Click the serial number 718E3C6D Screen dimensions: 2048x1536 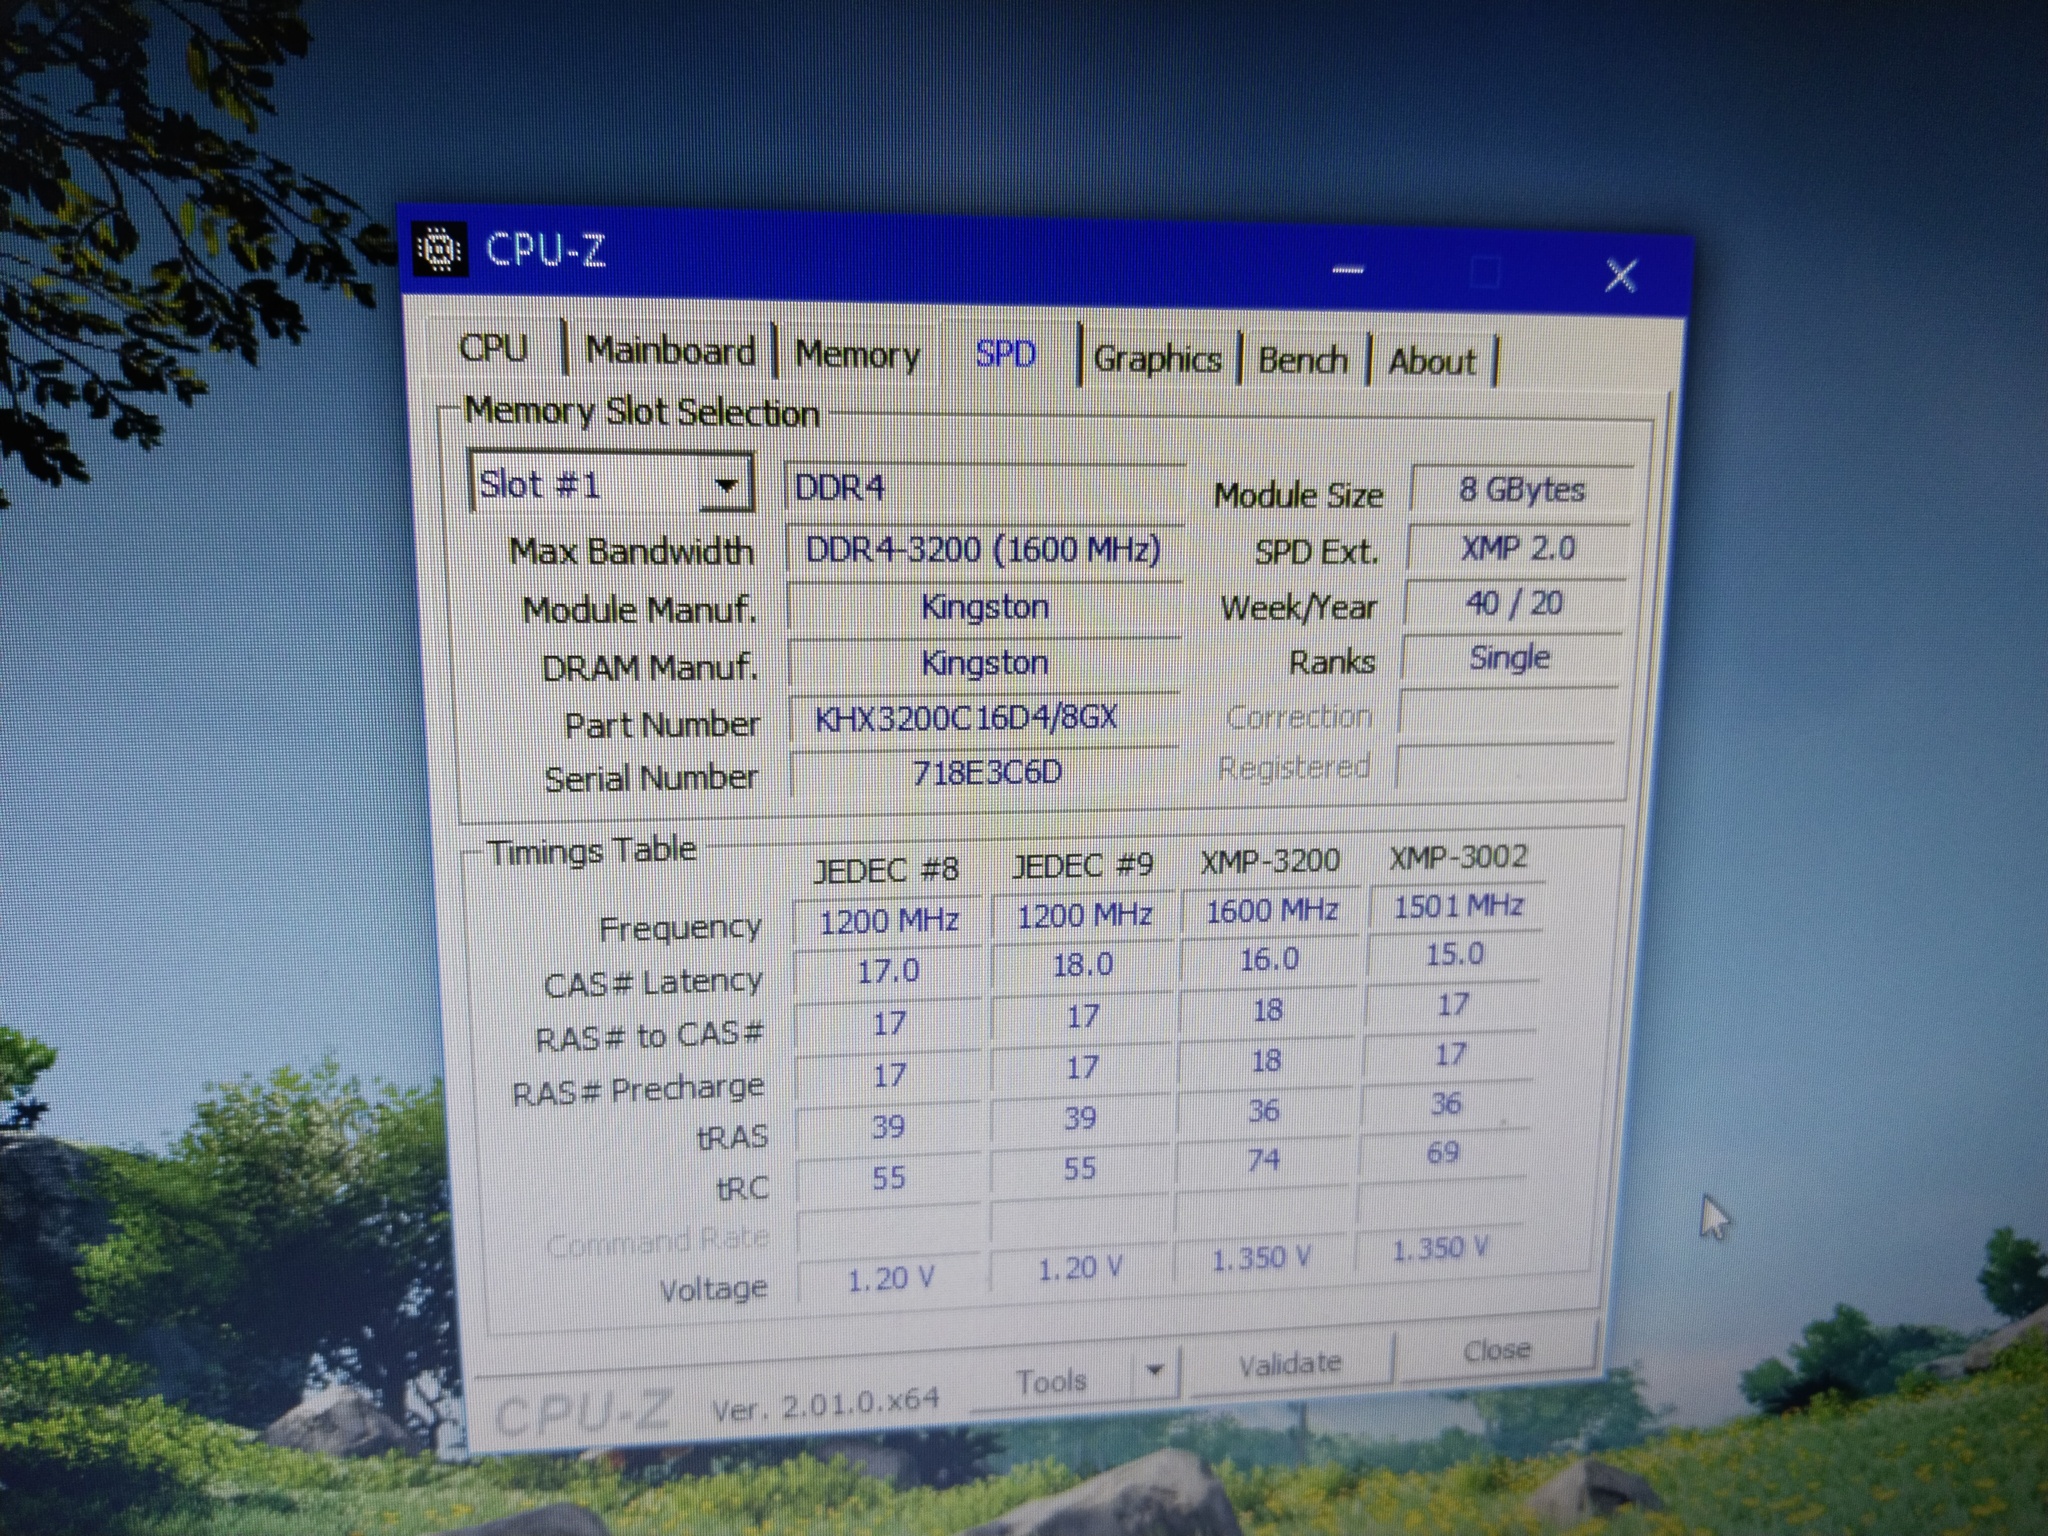pyautogui.click(x=985, y=772)
